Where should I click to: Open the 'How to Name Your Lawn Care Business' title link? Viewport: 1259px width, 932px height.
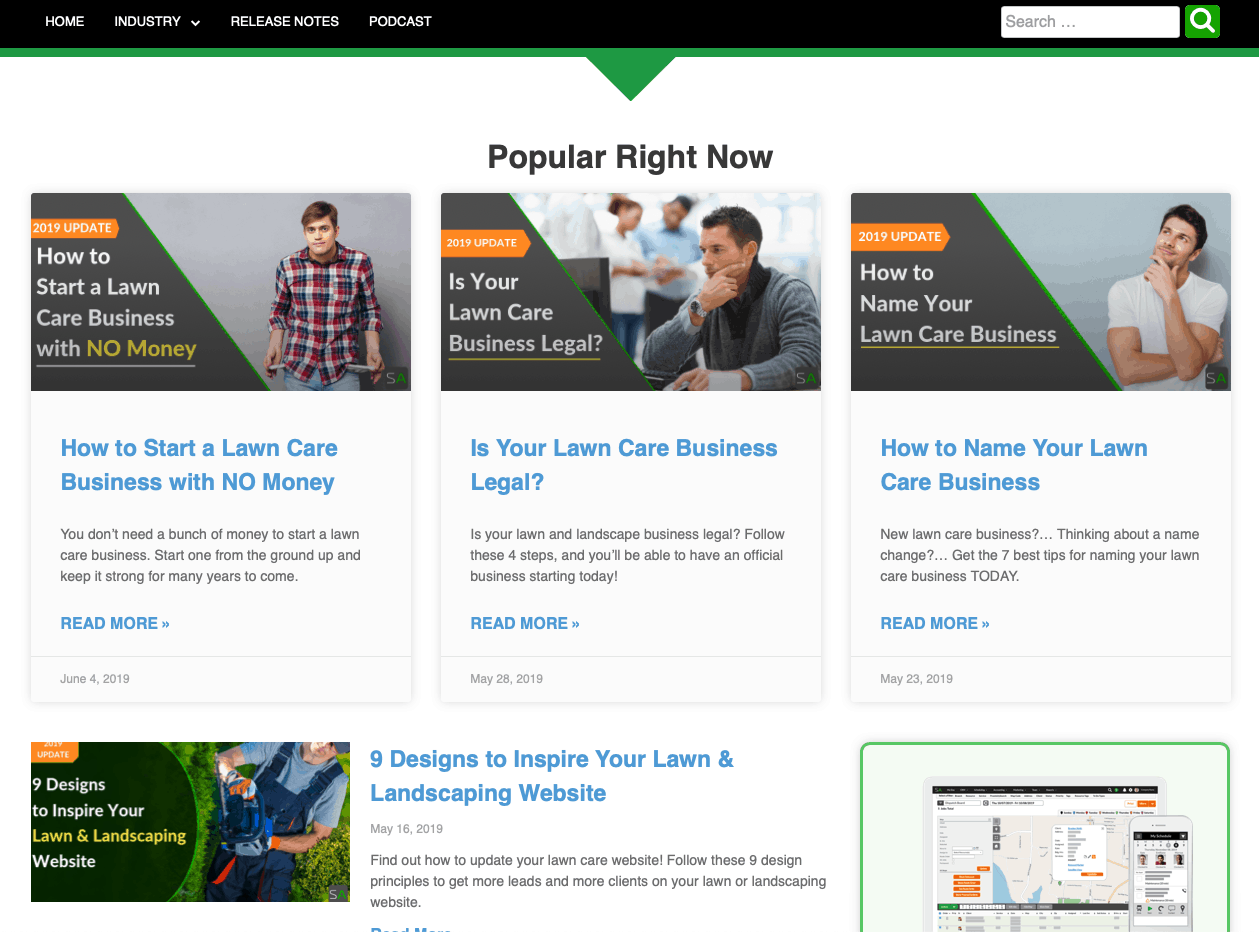coord(1014,465)
